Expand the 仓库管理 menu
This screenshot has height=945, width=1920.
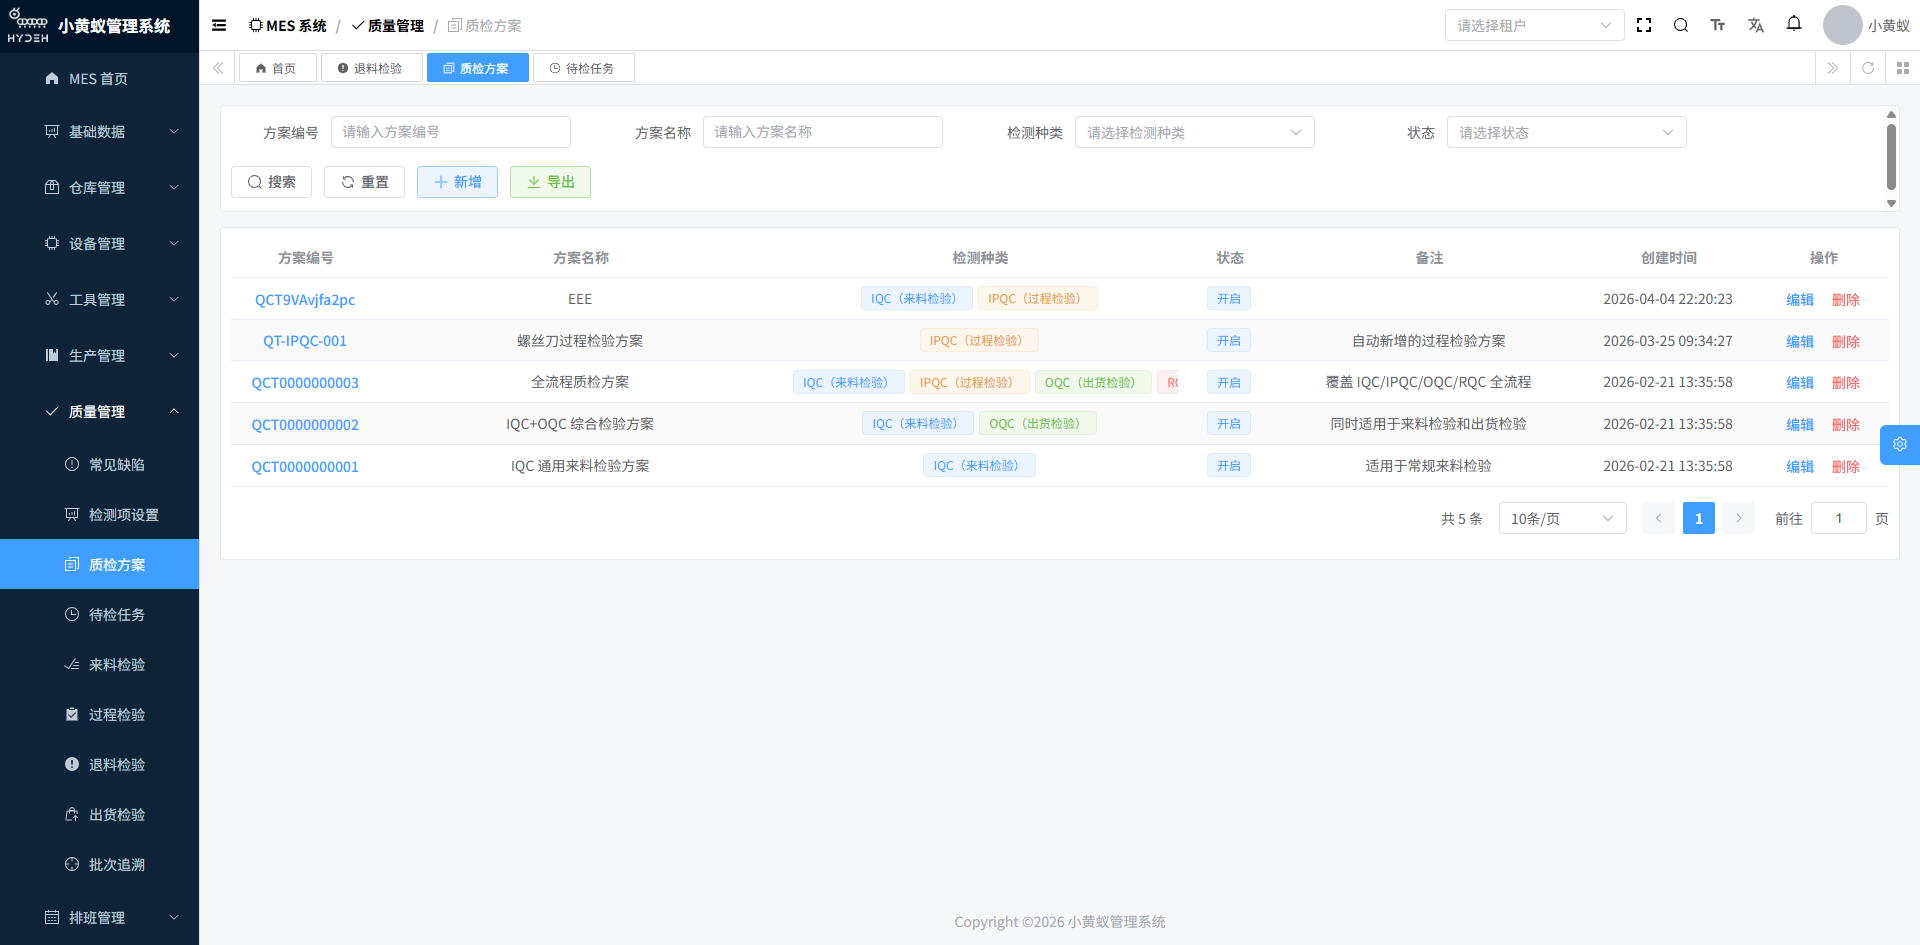pyautogui.click(x=100, y=188)
